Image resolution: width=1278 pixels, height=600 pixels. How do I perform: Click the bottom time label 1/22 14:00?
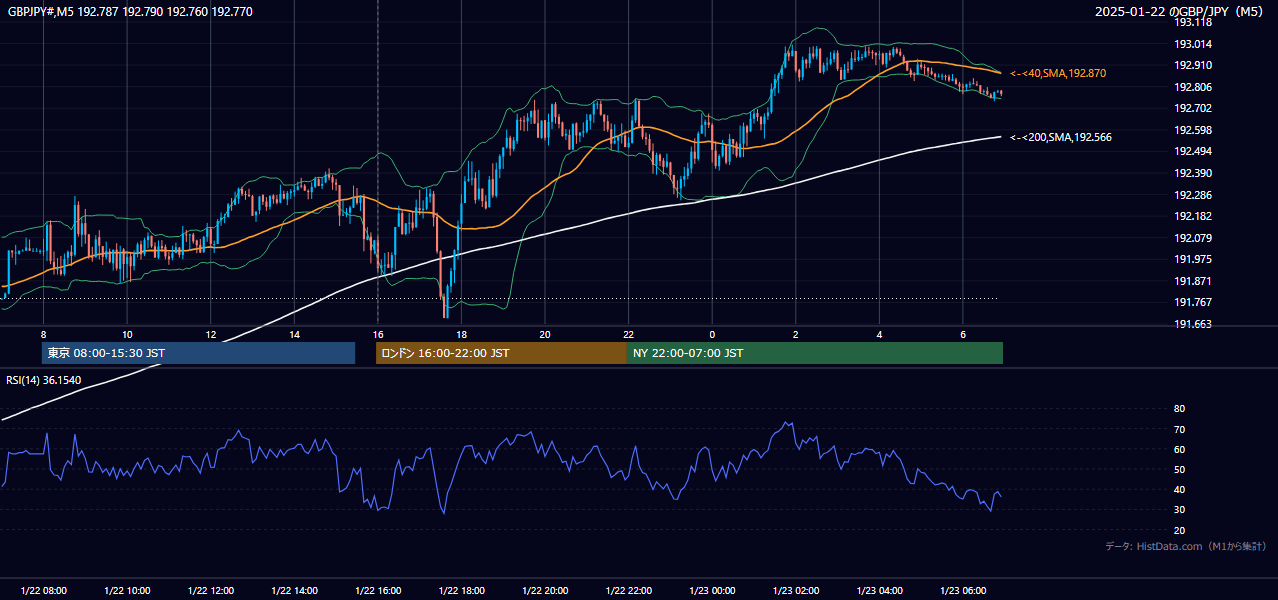click(294, 591)
